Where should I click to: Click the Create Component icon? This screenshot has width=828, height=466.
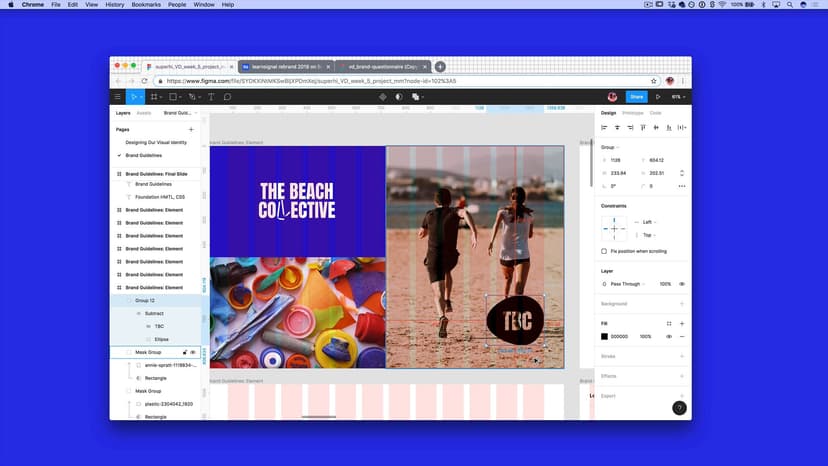(382, 97)
